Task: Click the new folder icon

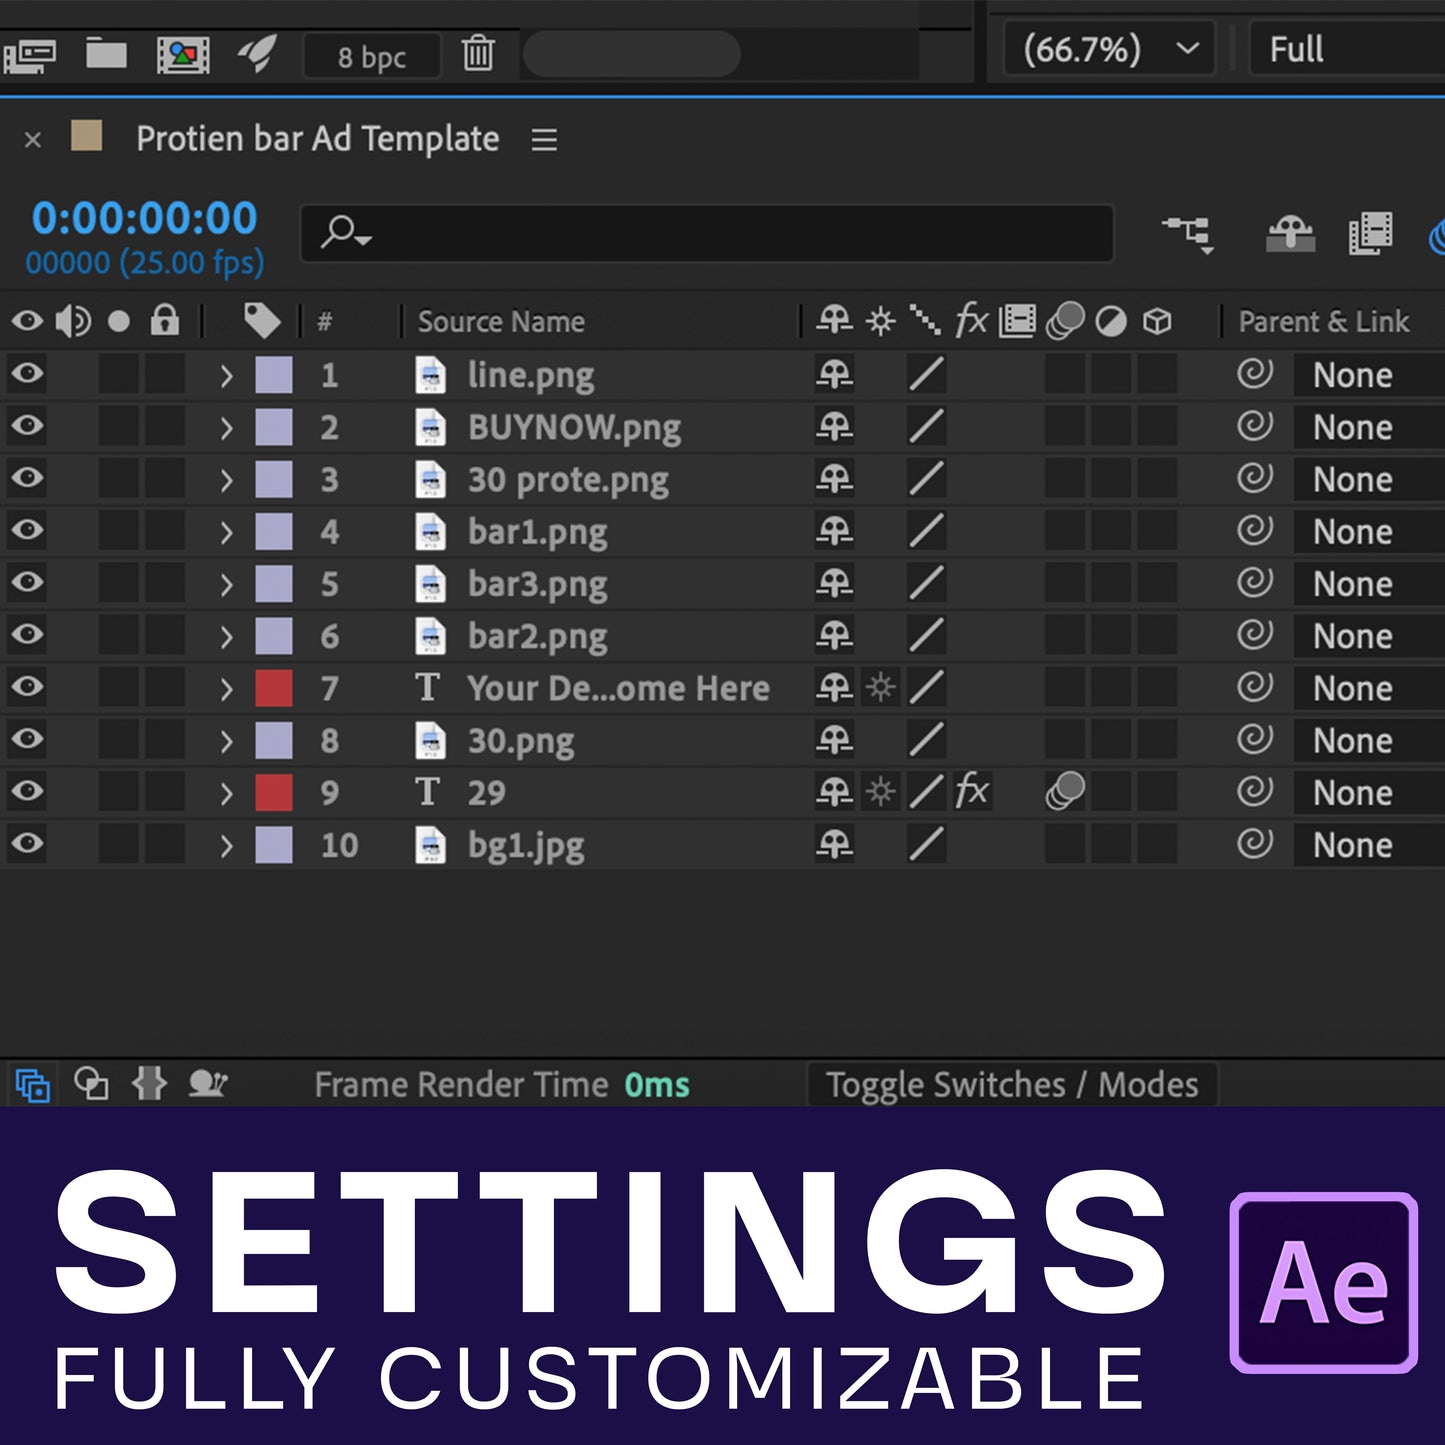Action: tap(106, 53)
